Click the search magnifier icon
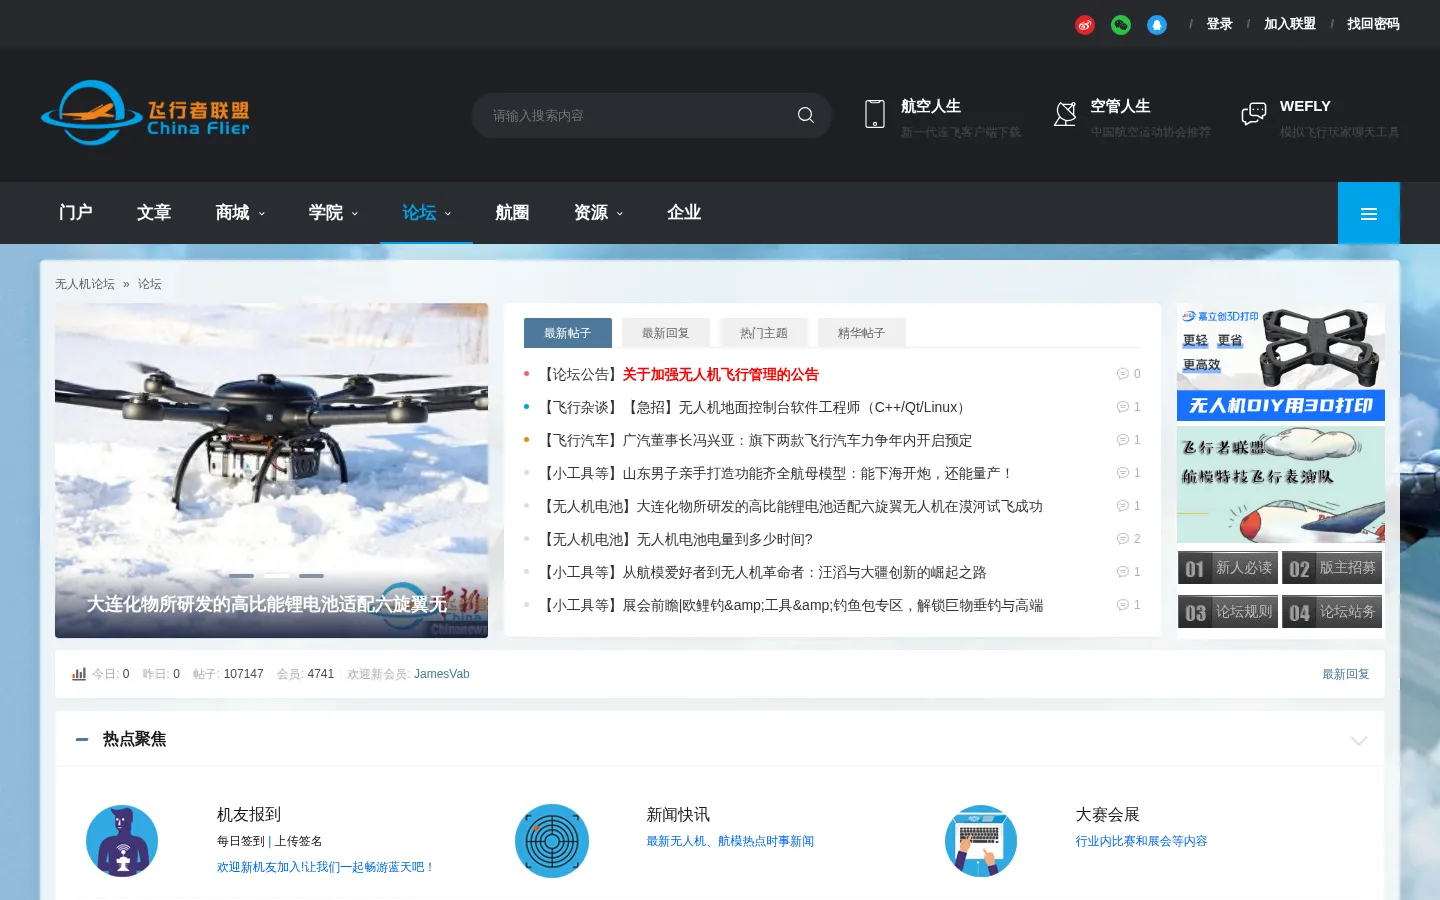Viewport: 1440px width, 900px height. click(806, 115)
